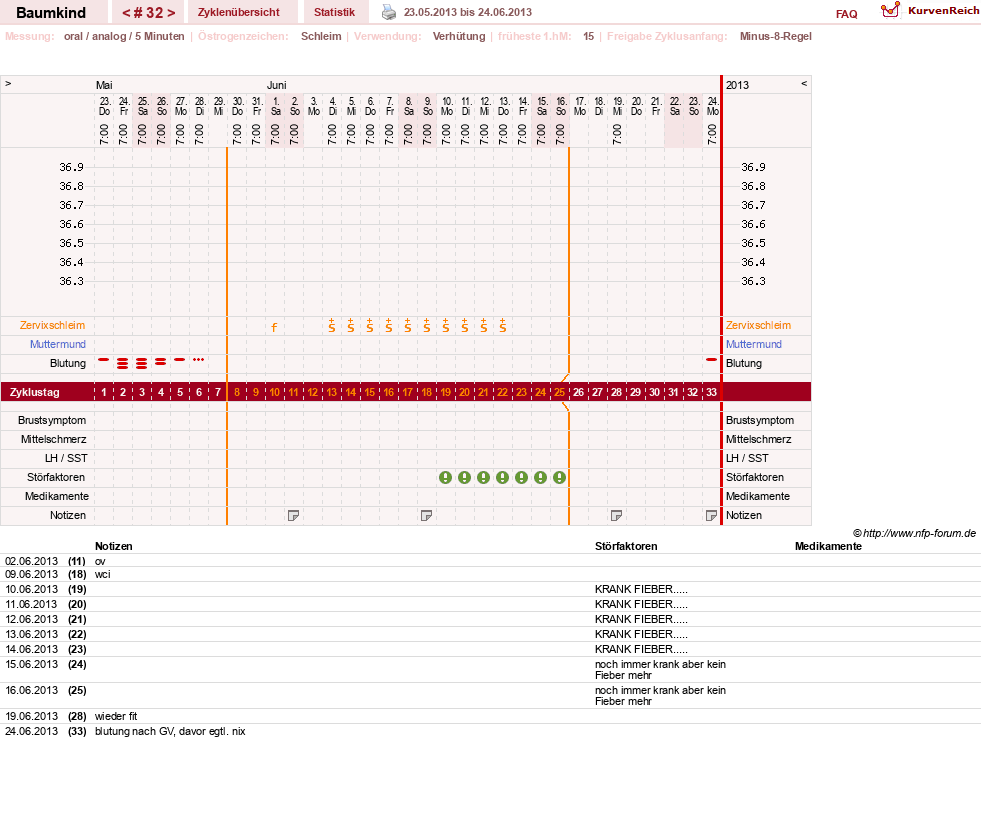Click the bleeding mark on cycle day 33

(711, 360)
